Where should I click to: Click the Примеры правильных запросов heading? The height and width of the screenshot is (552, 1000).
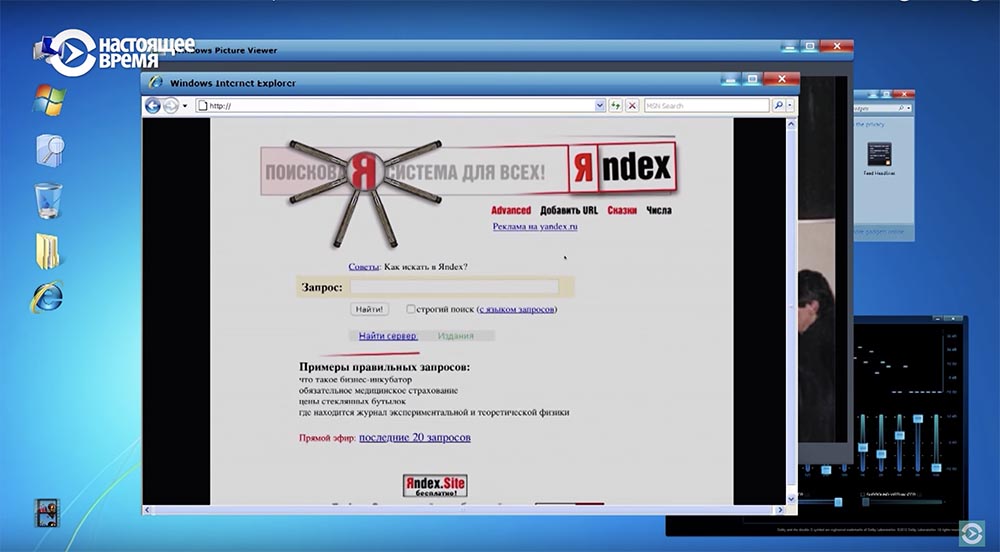pos(385,367)
